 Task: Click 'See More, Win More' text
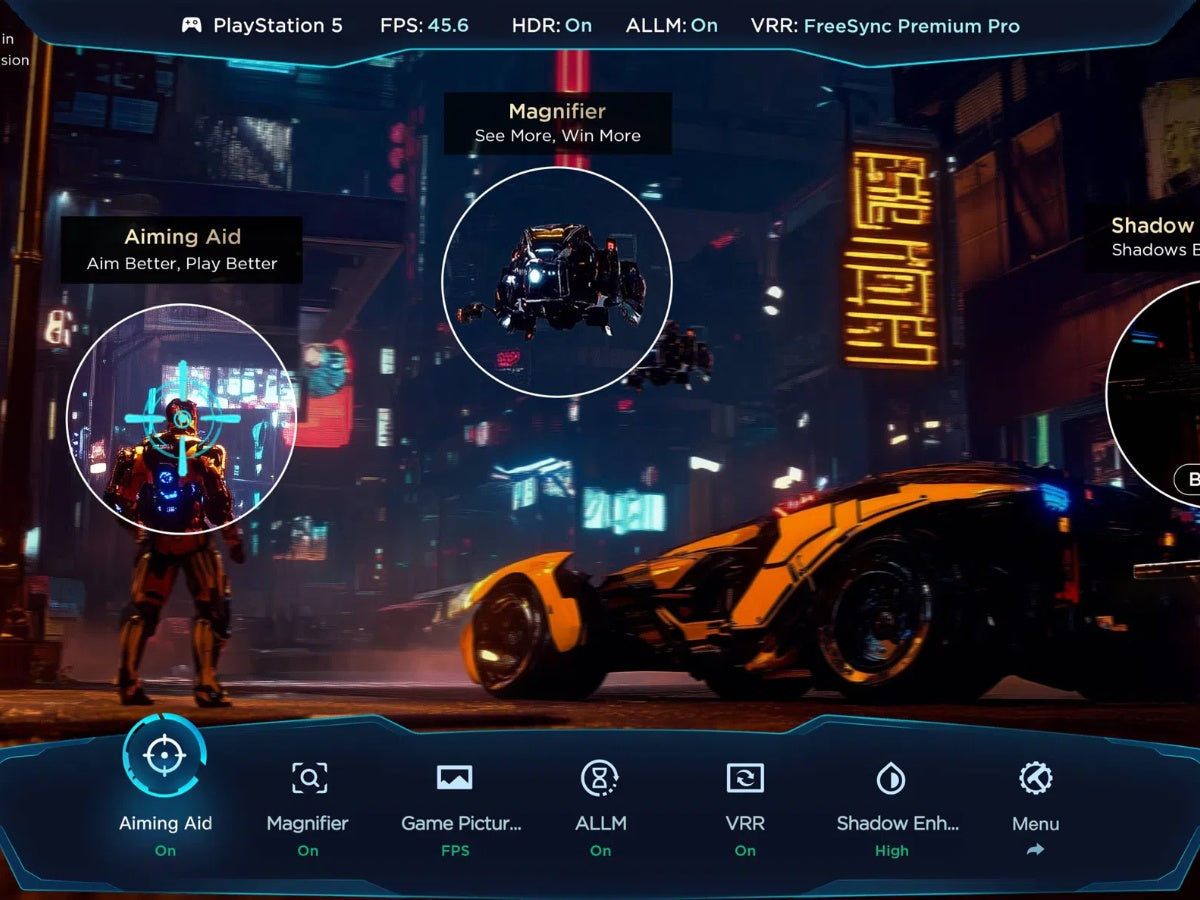click(557, 136)
